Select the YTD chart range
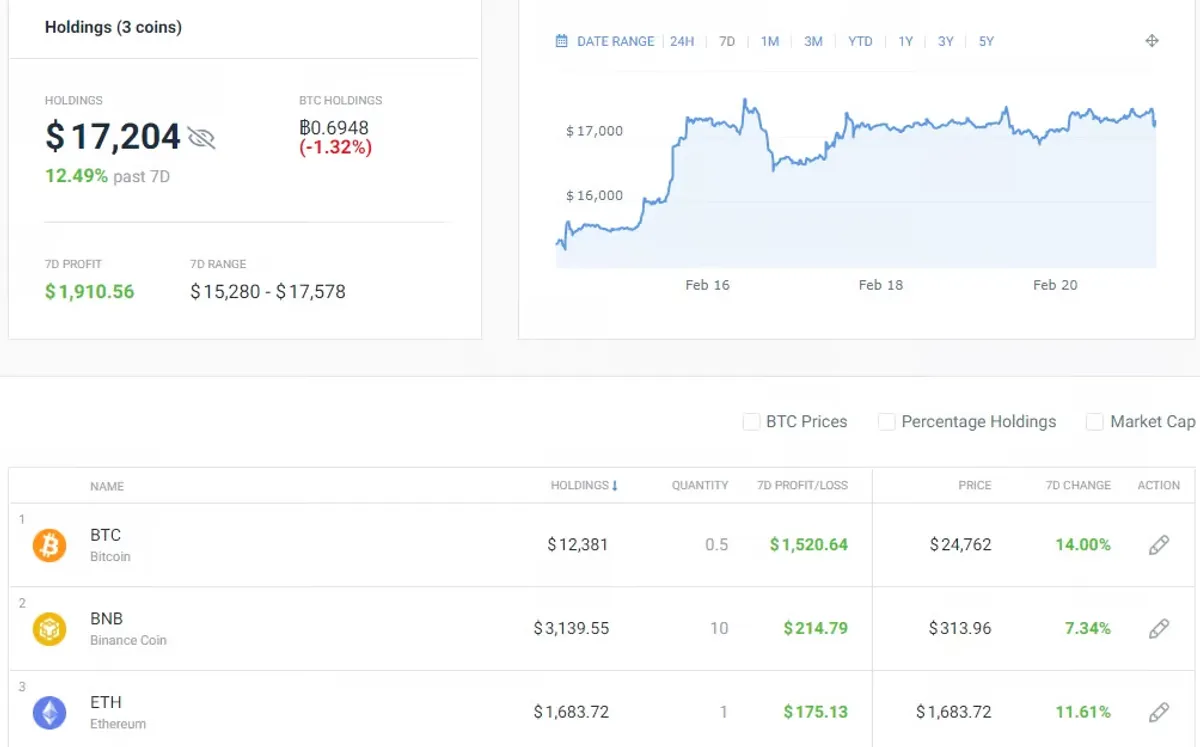The width and height of the screenshot is (1200, 747). pos(860,41)
